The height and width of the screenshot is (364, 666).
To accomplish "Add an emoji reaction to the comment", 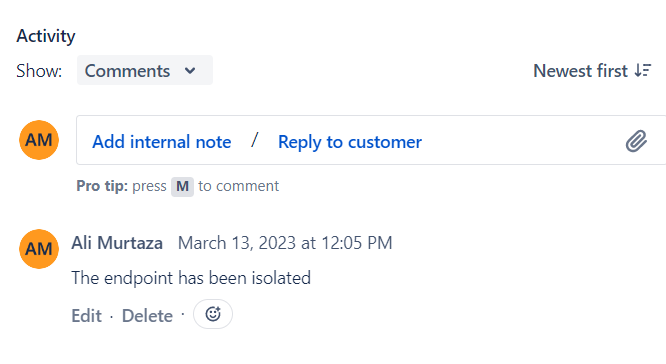I will point(213,314).
